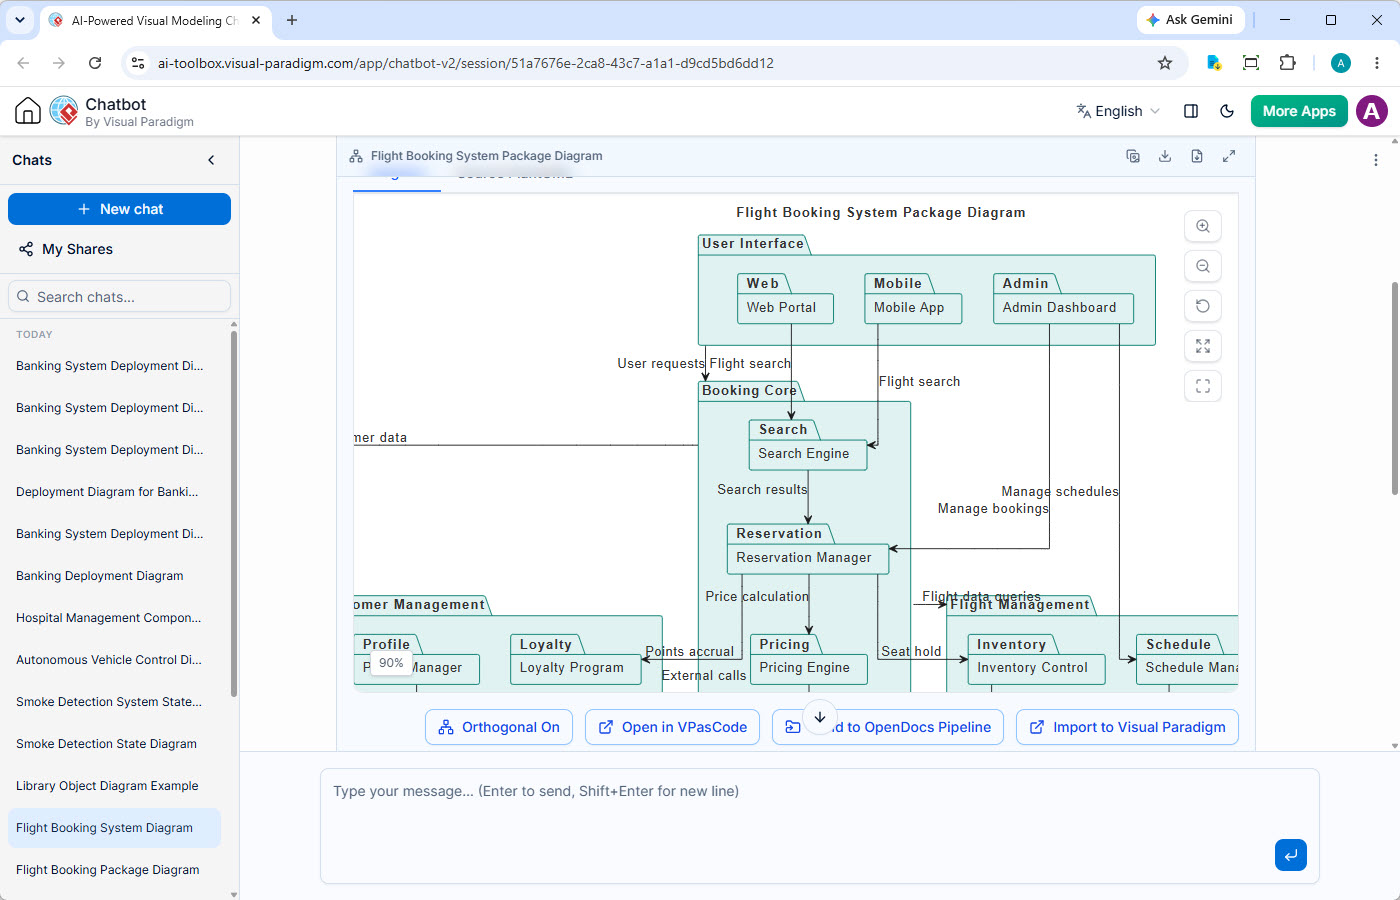This screenshot has height=900, width=1400.
Task: Send to OpenDocs Pipeline
Action: [888, 727]
